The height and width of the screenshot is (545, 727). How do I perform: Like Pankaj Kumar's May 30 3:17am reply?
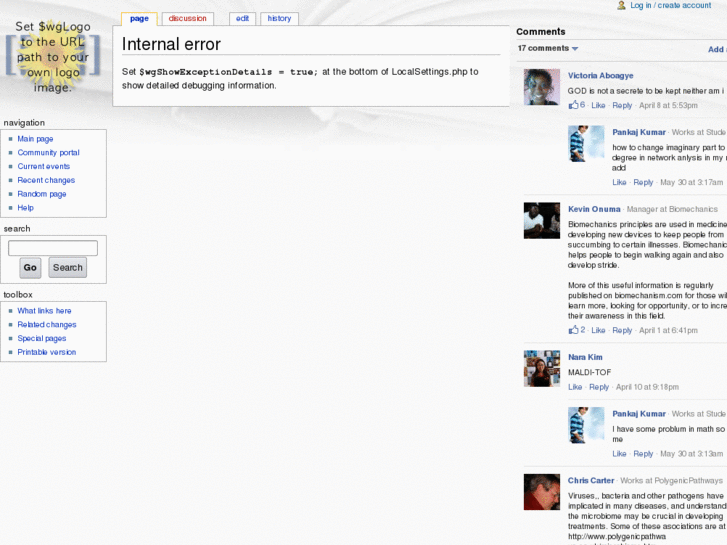pyautogui.click(x=619, y=182)
